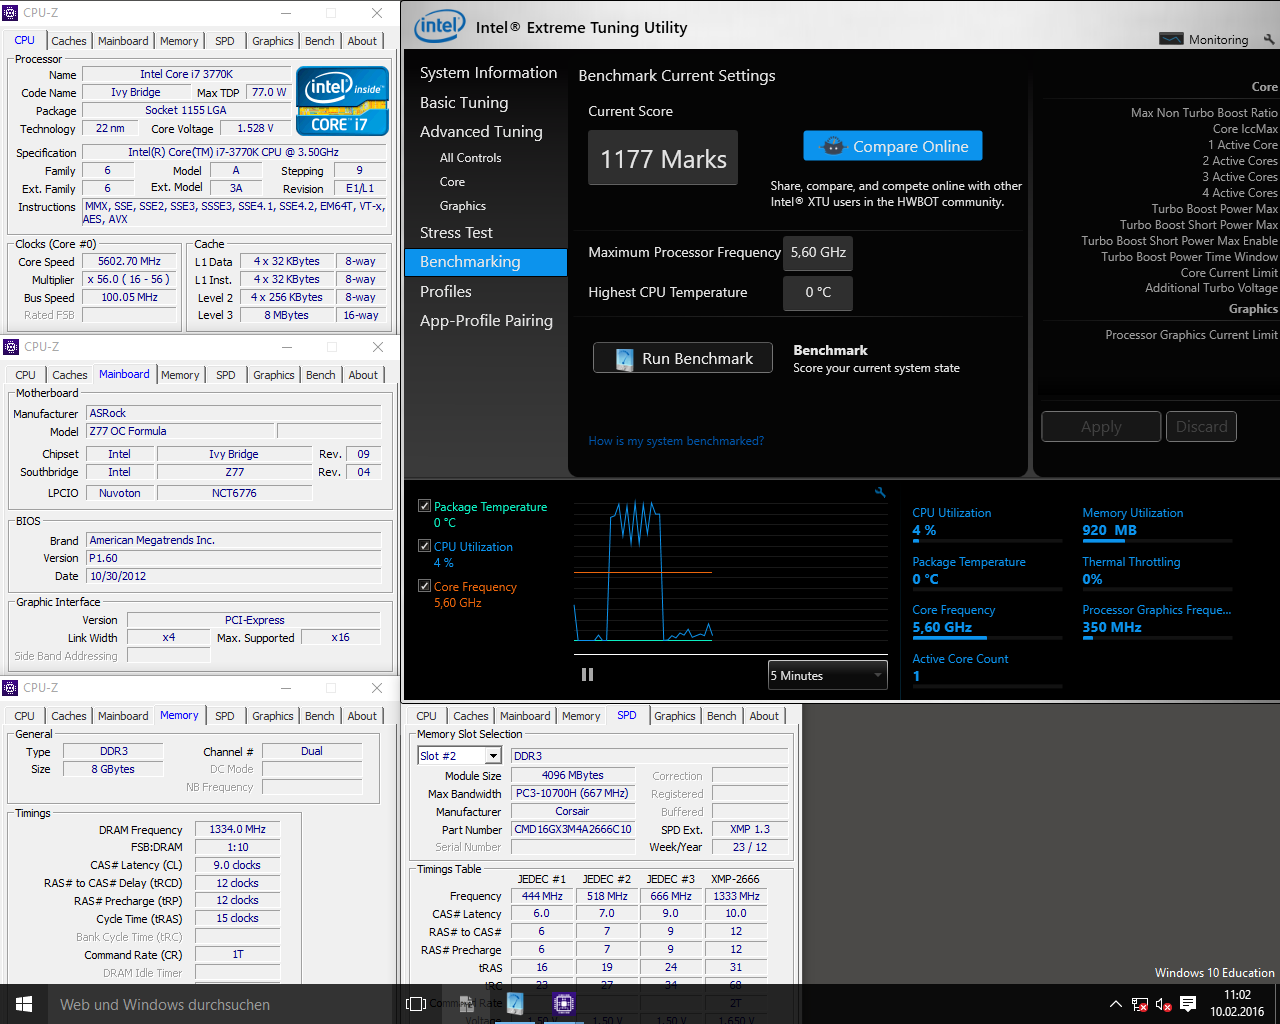Open About tab in CPU-Z Mainboard window
Screen dimensions: 1280x1024
pyautogui.click(x=363, y=375)
